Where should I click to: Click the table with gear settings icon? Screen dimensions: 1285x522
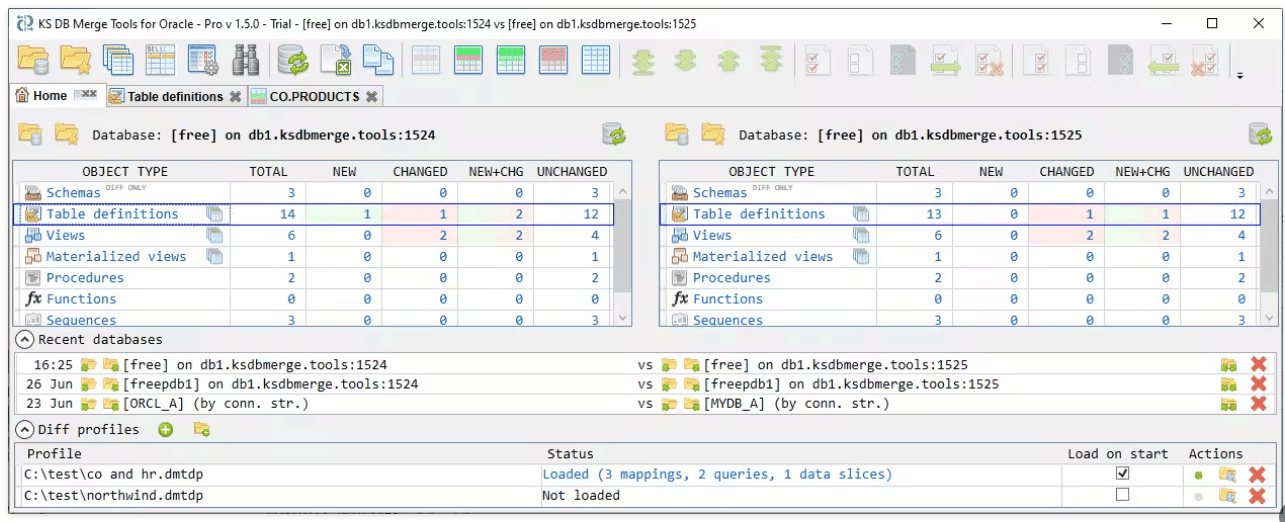(203, 61)
